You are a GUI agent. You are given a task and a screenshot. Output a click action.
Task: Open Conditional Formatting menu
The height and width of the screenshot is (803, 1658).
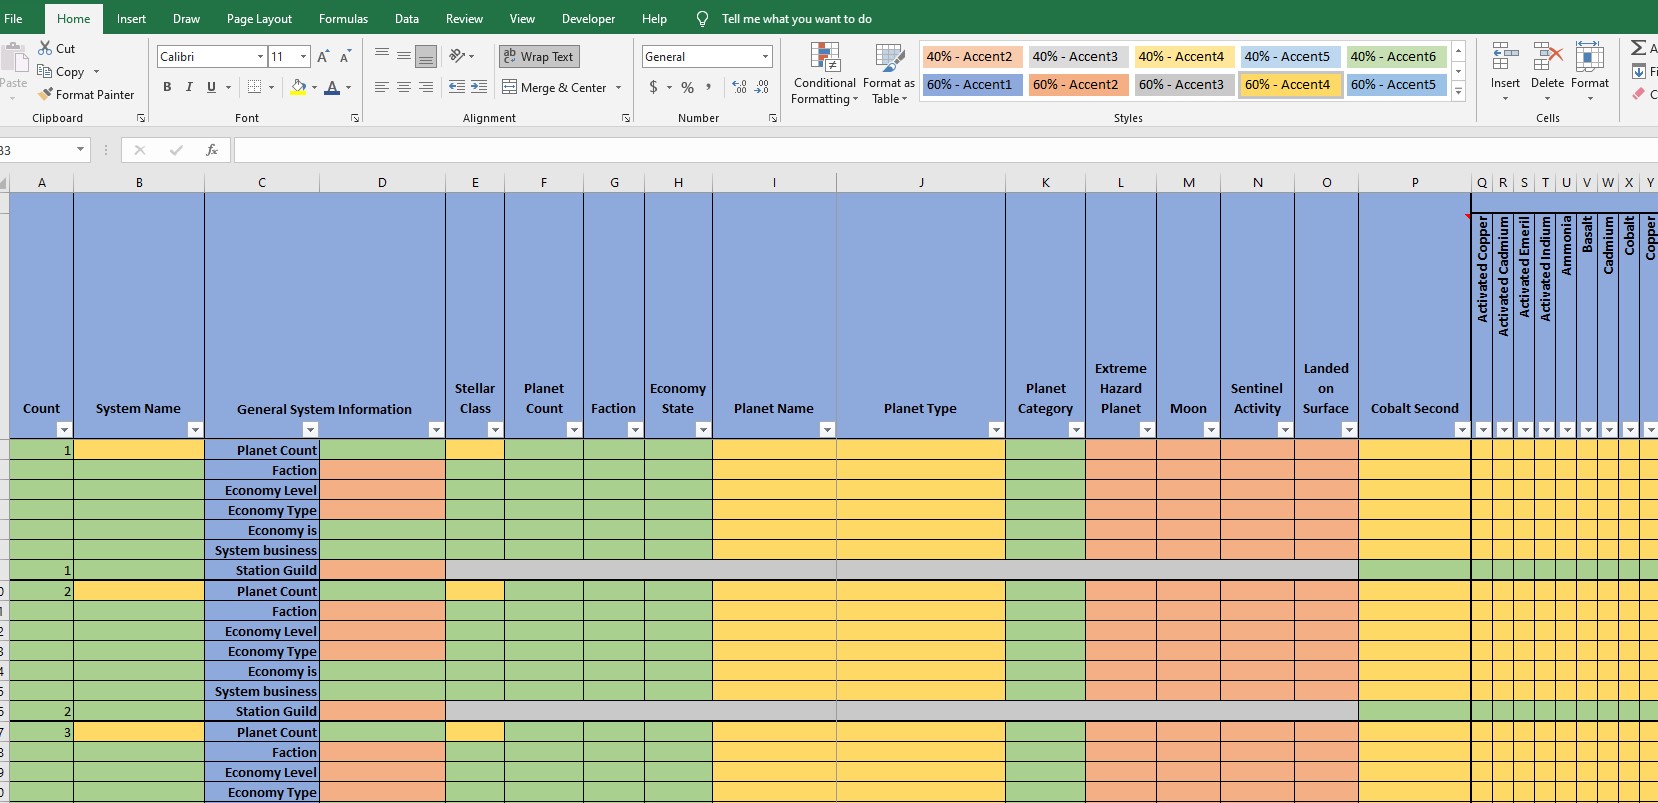pos(825,74)
